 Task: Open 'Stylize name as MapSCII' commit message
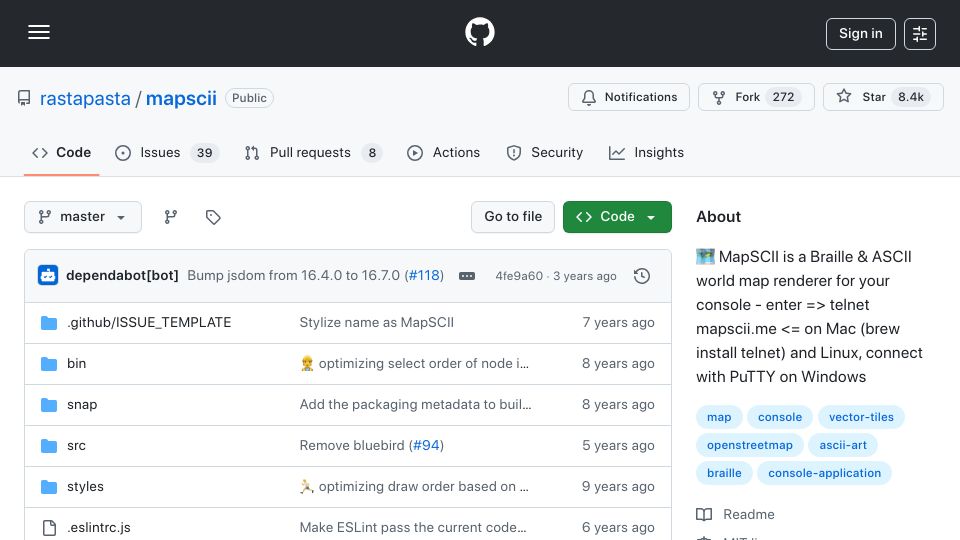377,323
